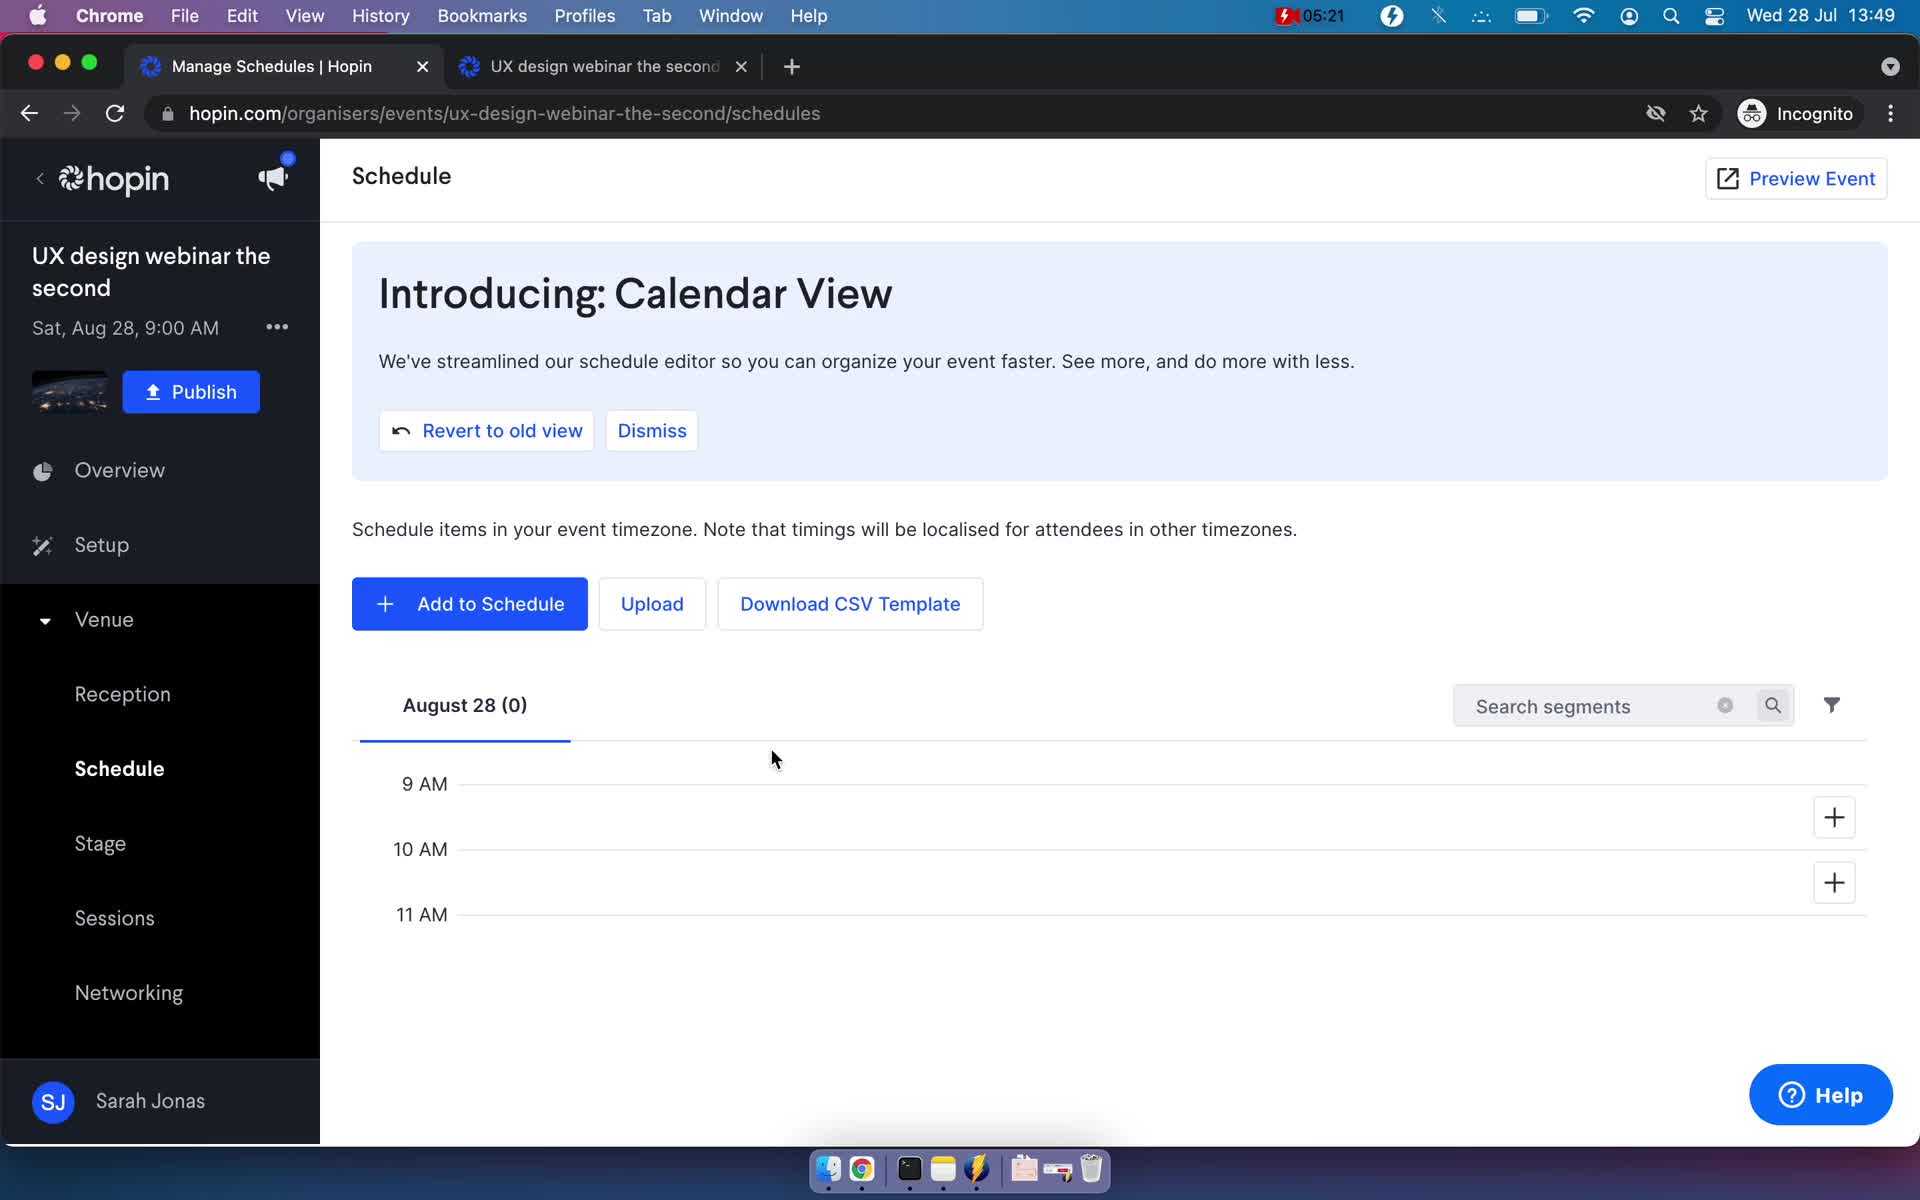1920x1200 pixels.
Task: Click the SJ user avatar
Action: click(x=53, y=1102)
